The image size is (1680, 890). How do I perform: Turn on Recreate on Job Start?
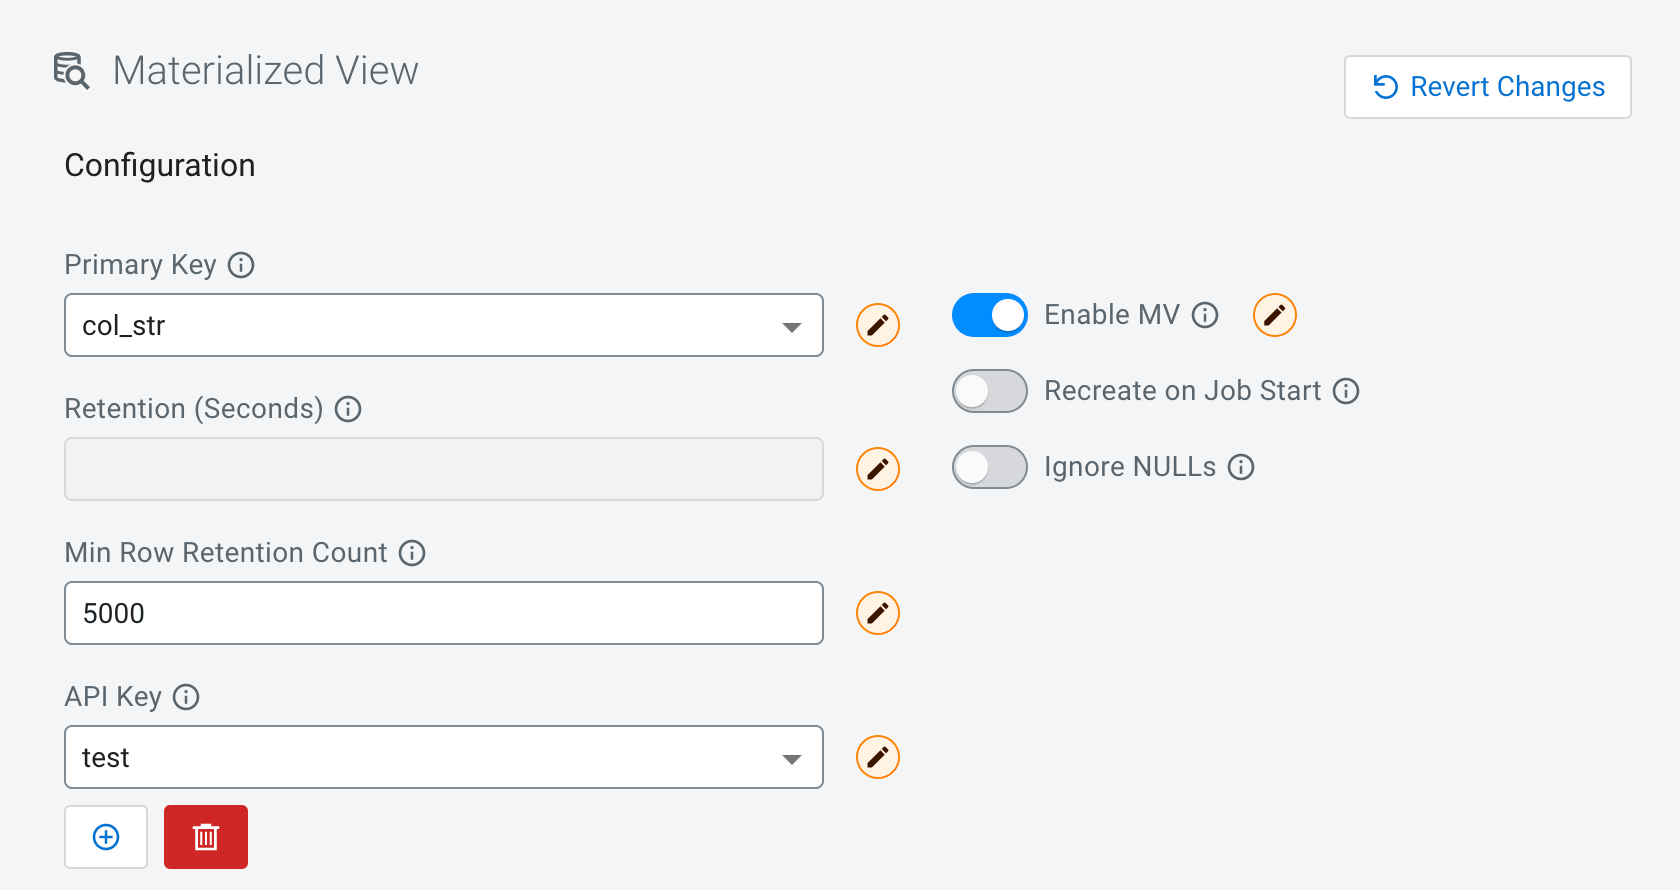tap(989, 391)
